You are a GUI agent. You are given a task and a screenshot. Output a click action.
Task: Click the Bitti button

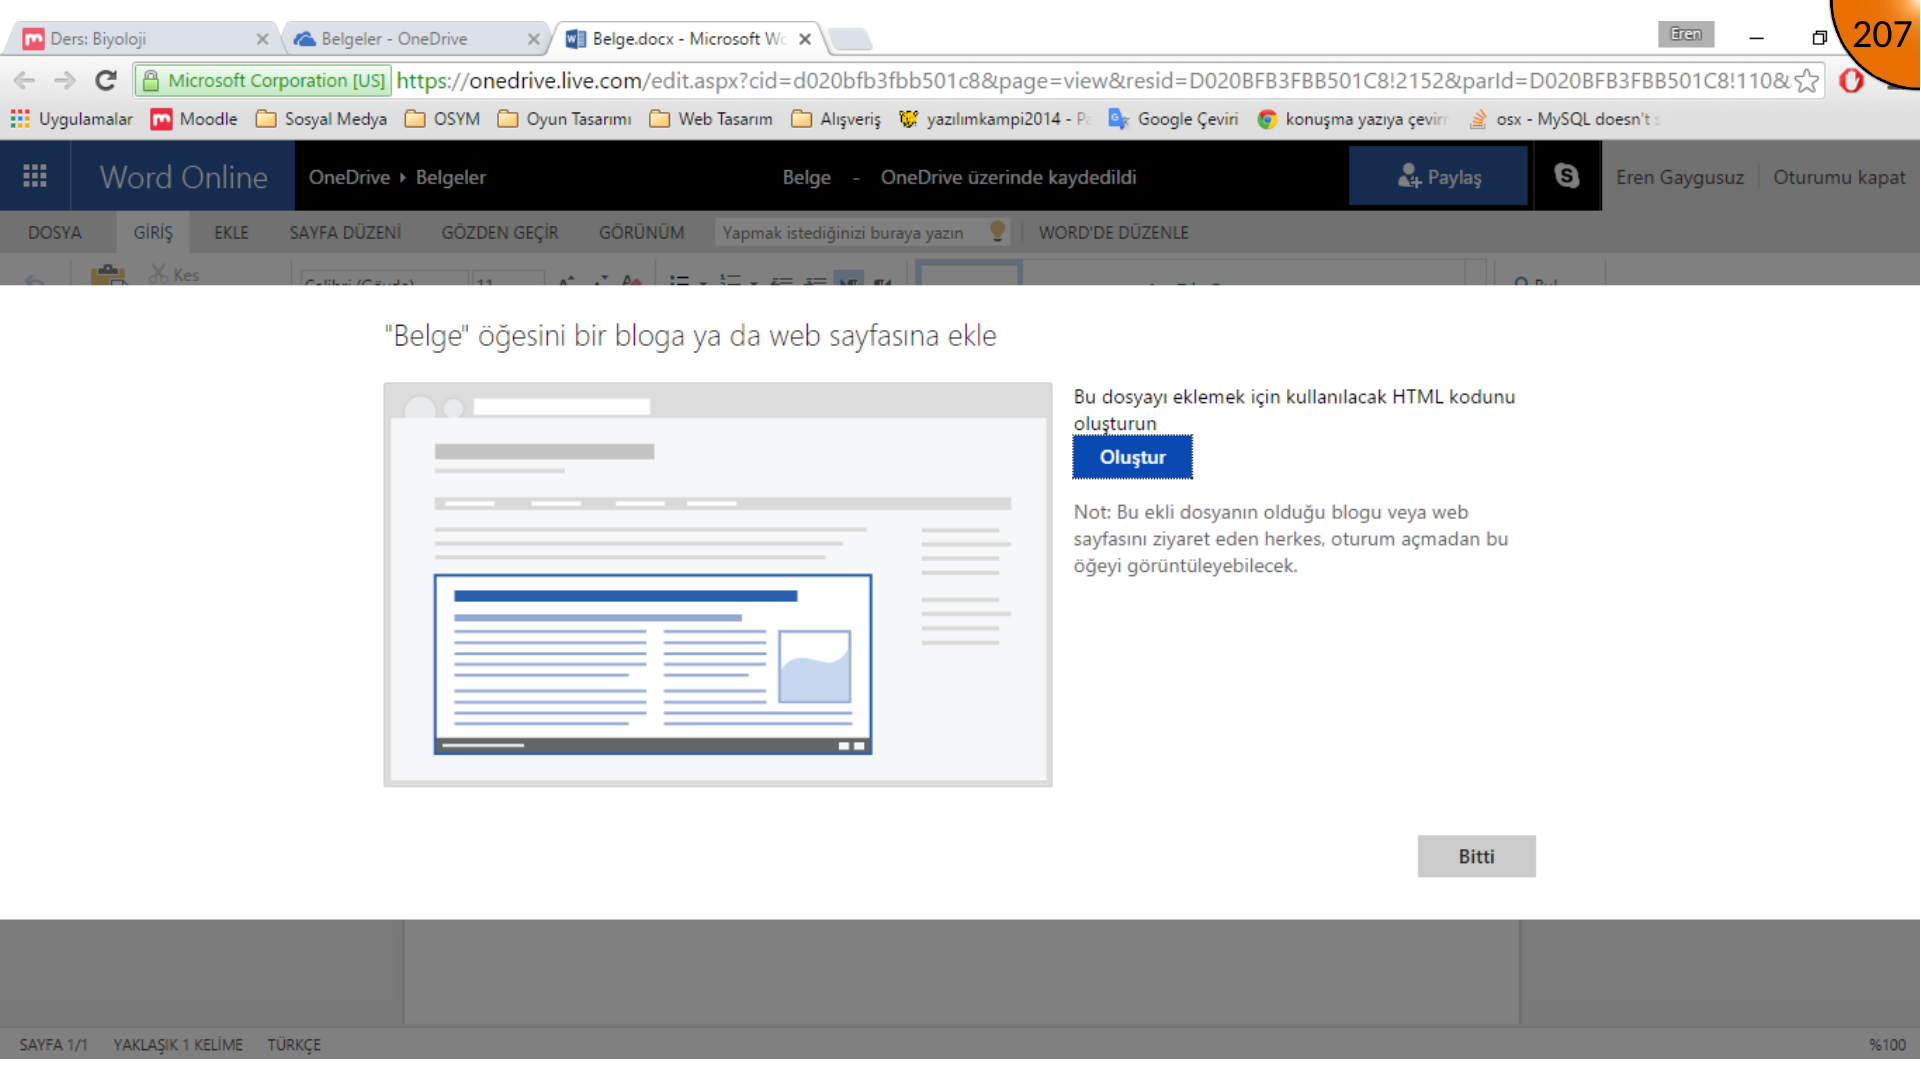pos(1476,857)
